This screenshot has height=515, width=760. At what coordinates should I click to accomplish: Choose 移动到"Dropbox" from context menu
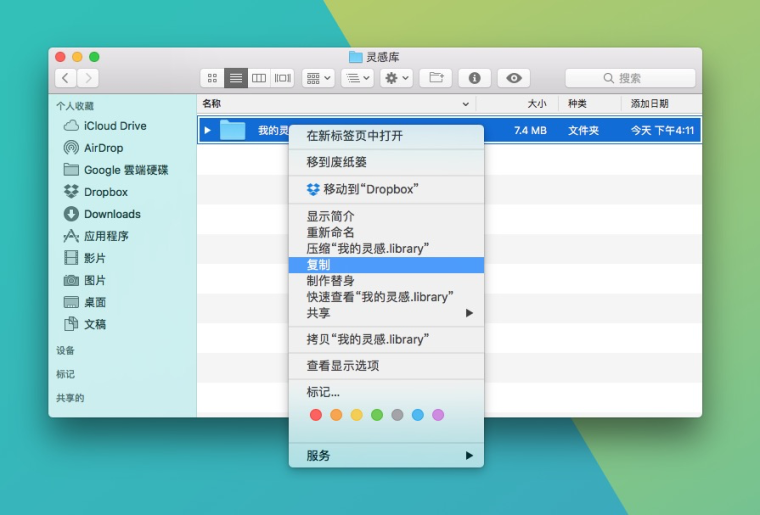[386, 189]
